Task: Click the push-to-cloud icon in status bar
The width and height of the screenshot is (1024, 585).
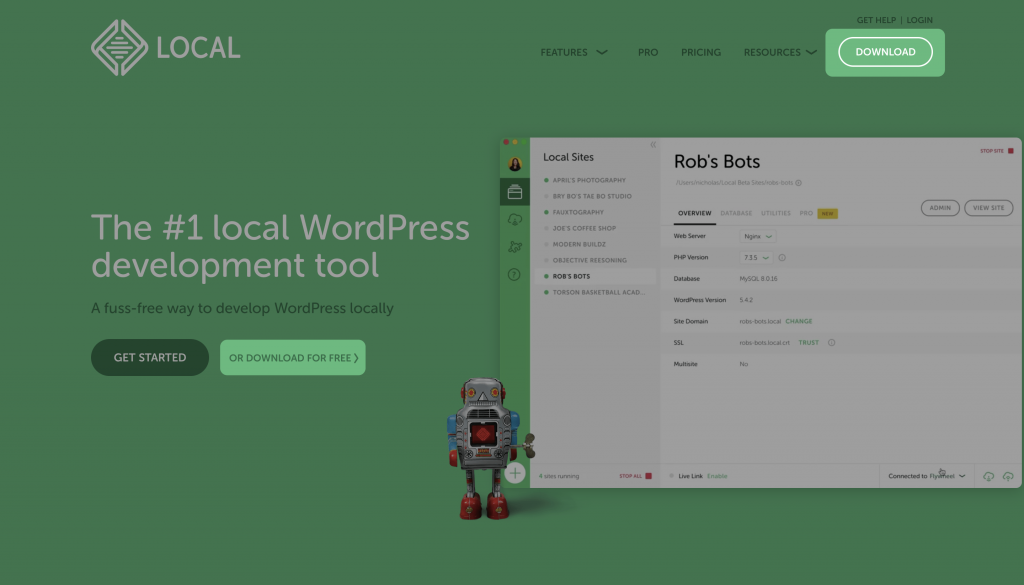Action: point(1008,477)
